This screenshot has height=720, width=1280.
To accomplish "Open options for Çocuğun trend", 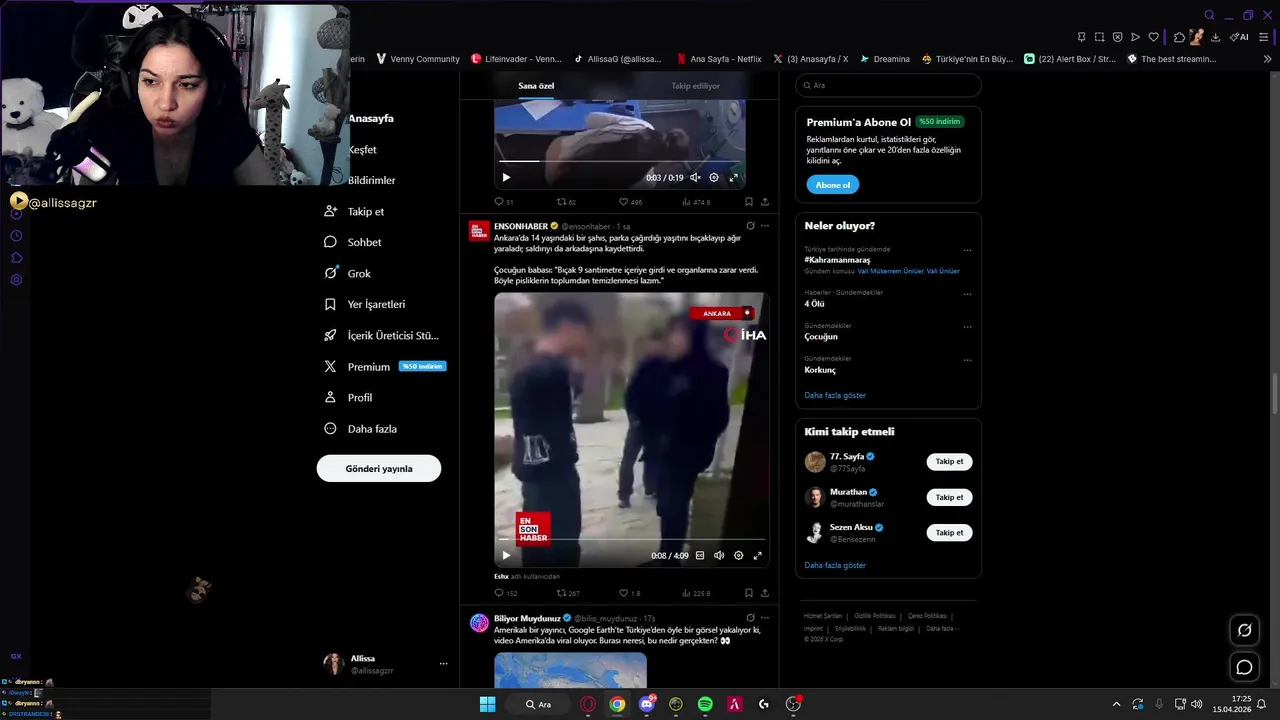I will point(967,327).
